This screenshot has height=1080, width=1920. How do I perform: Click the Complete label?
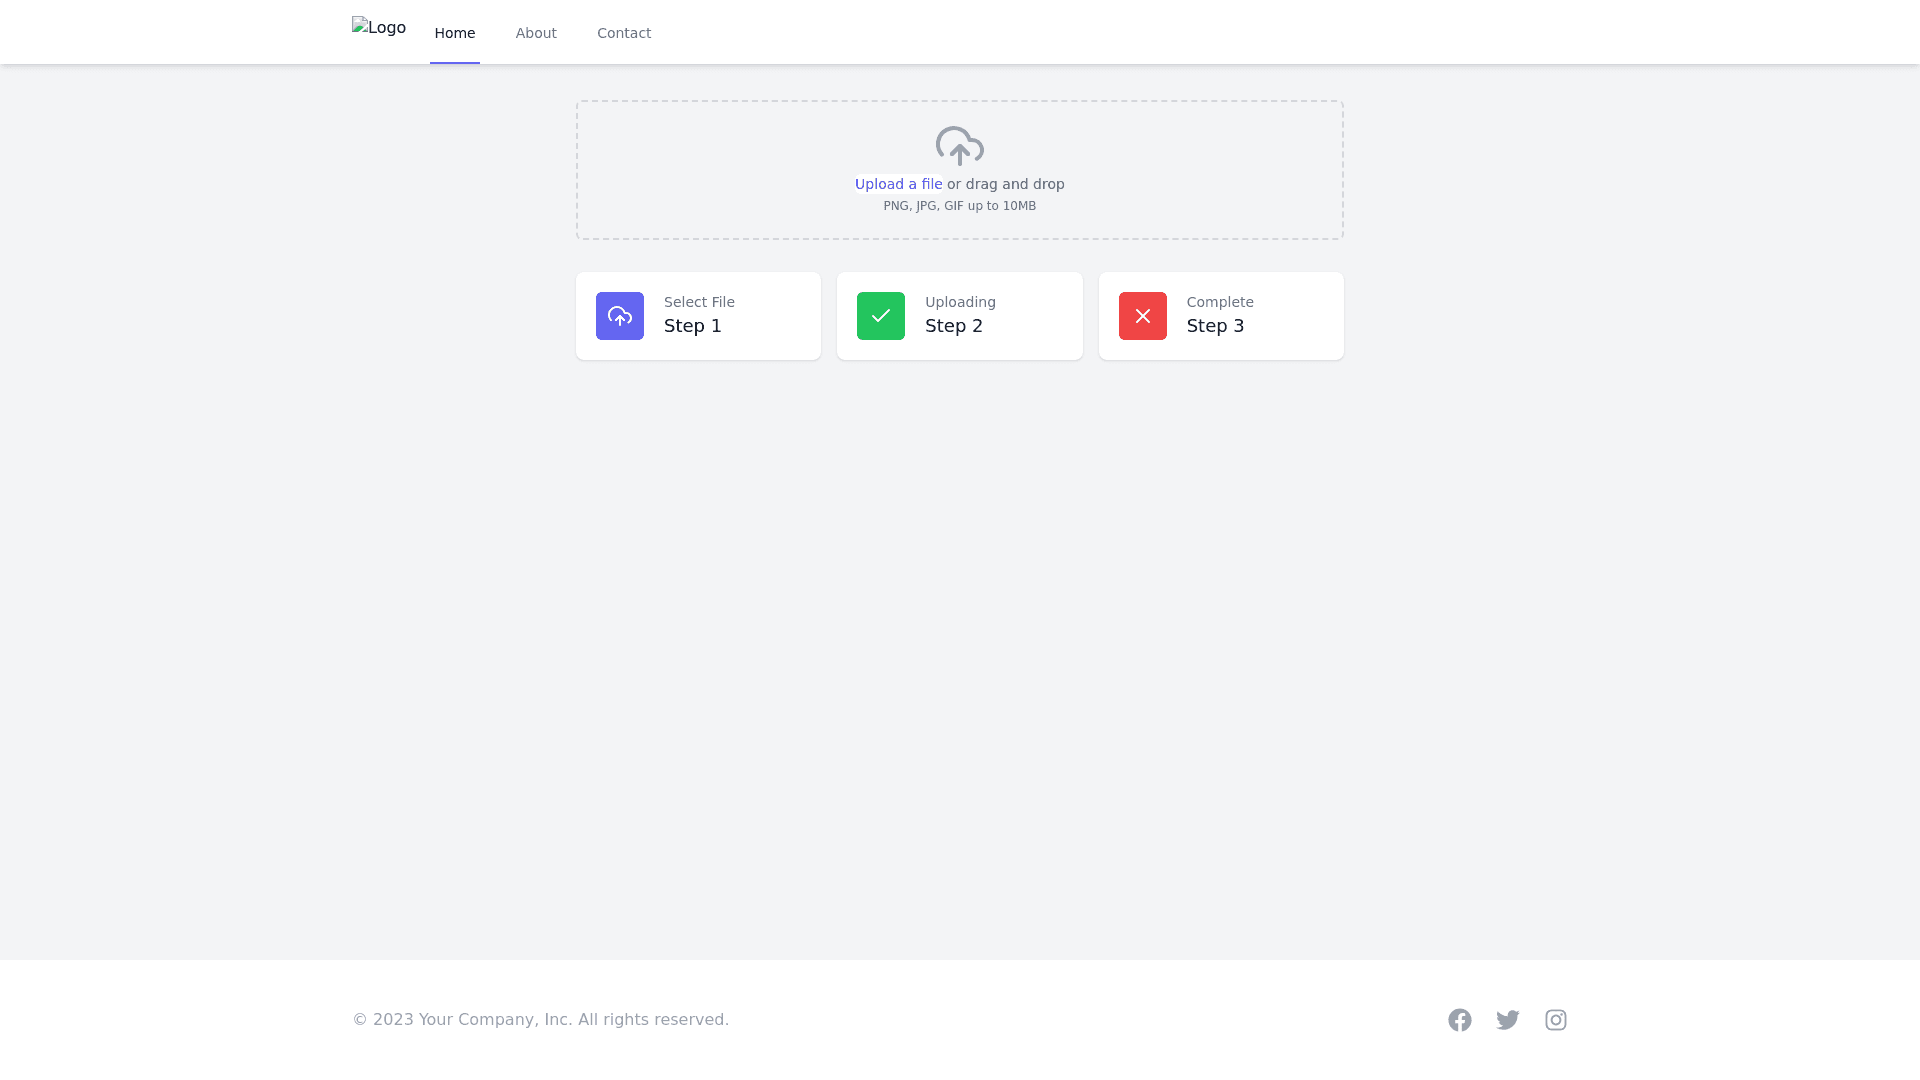(x=1220, y=302)
